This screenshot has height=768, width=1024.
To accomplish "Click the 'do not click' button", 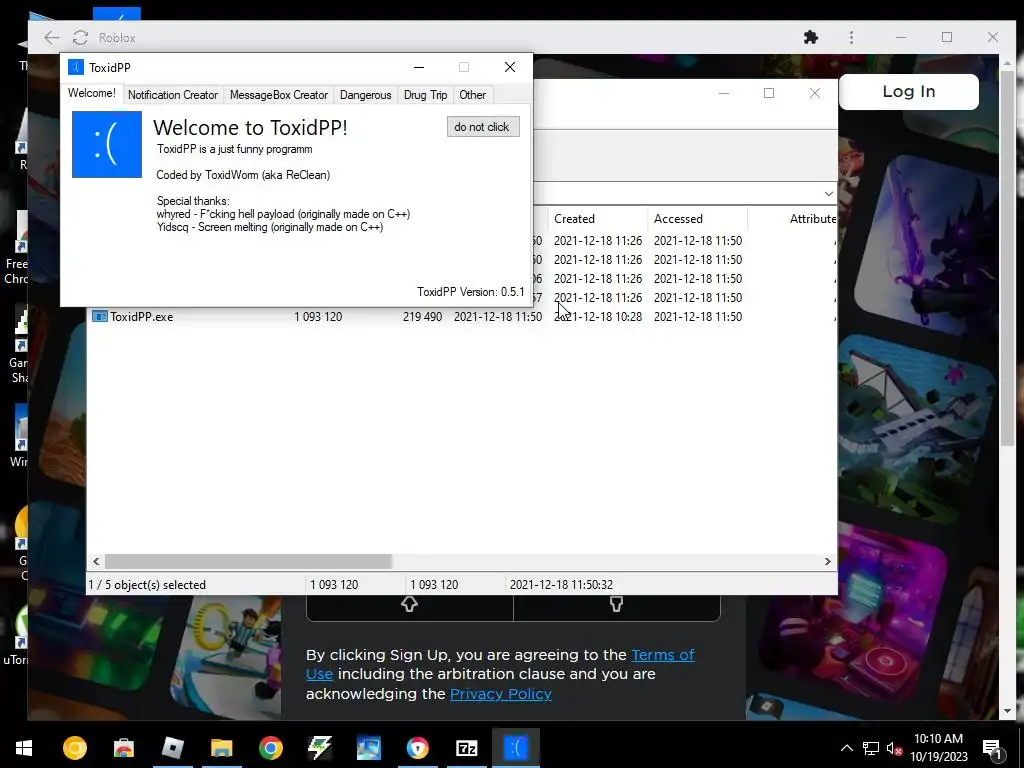I will [483, 127].
